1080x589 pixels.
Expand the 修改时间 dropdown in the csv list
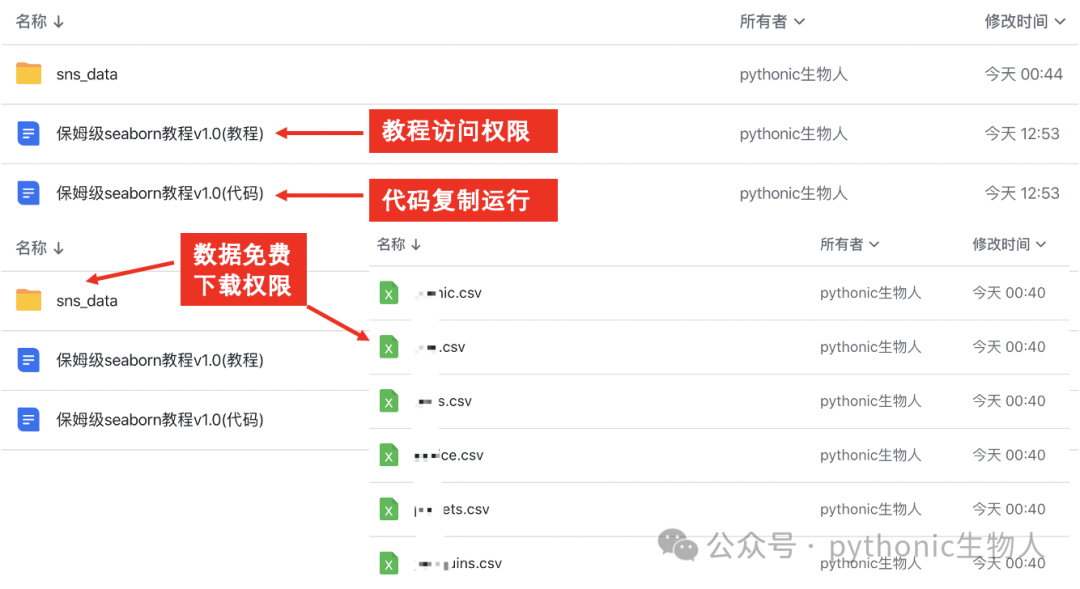pos(1009,245)
